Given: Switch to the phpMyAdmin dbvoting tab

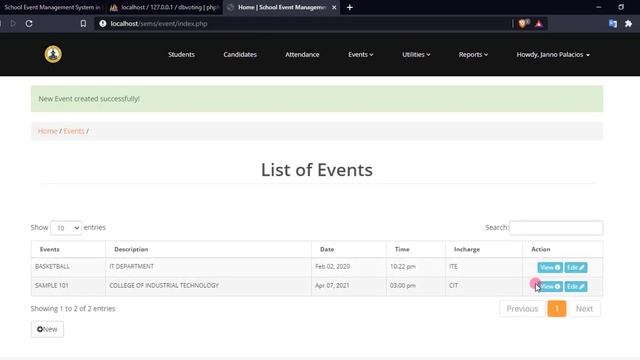Looking at the screenshot, I should click(165, 7).
